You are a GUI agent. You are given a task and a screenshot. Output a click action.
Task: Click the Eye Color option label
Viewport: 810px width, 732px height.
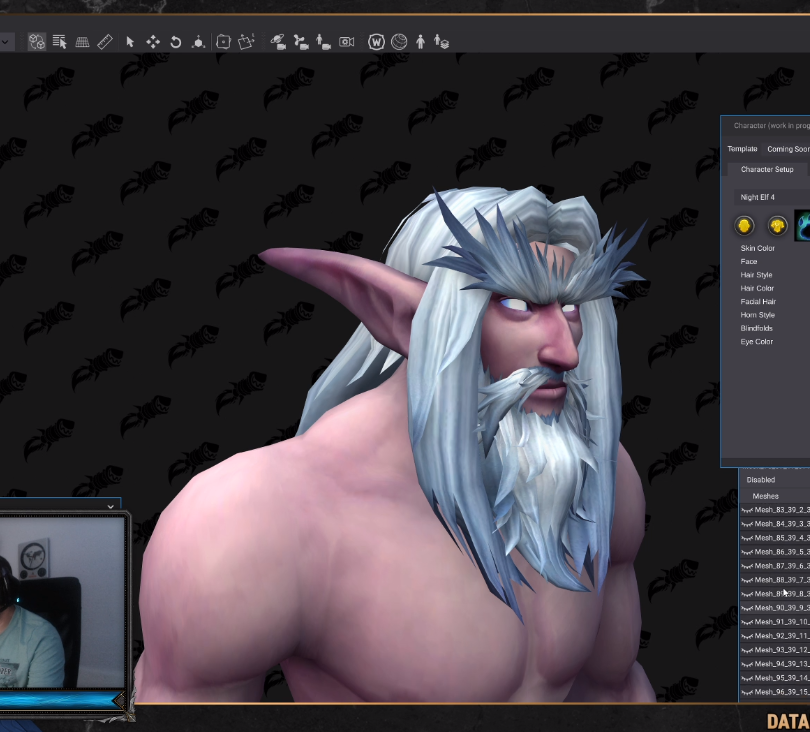tap(756, 342)
